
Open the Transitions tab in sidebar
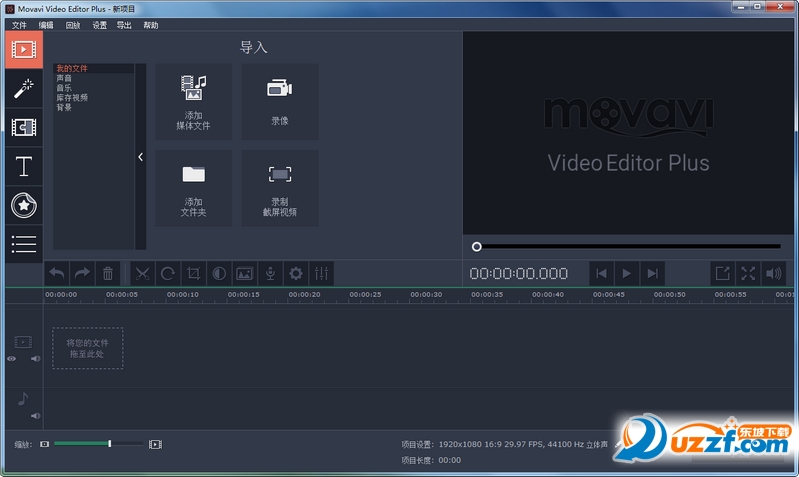pyautogui.click(x=24, y=127)
